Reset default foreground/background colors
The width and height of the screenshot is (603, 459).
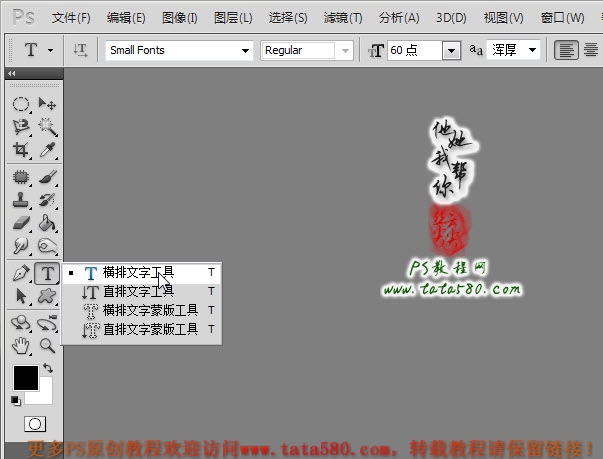tap(16, 401)
